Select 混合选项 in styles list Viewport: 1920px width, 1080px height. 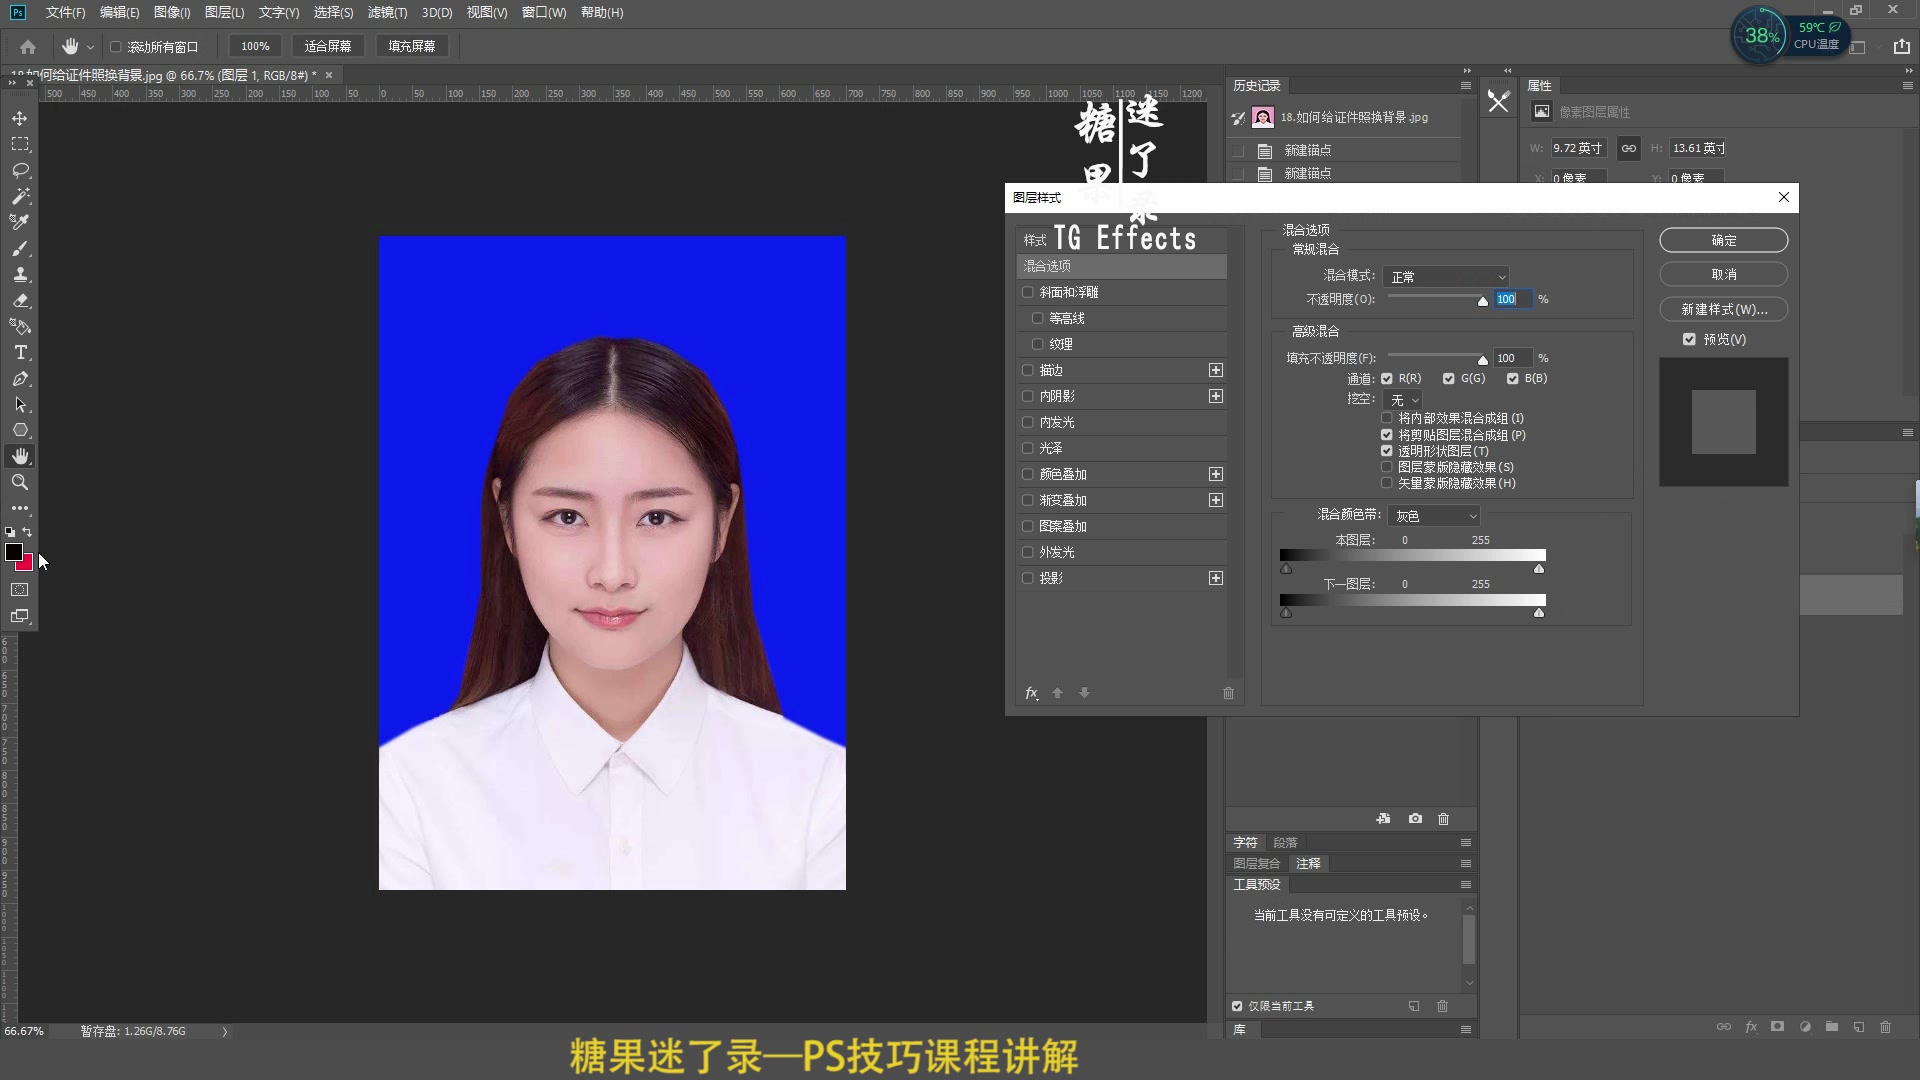(x=1121, y=266)
